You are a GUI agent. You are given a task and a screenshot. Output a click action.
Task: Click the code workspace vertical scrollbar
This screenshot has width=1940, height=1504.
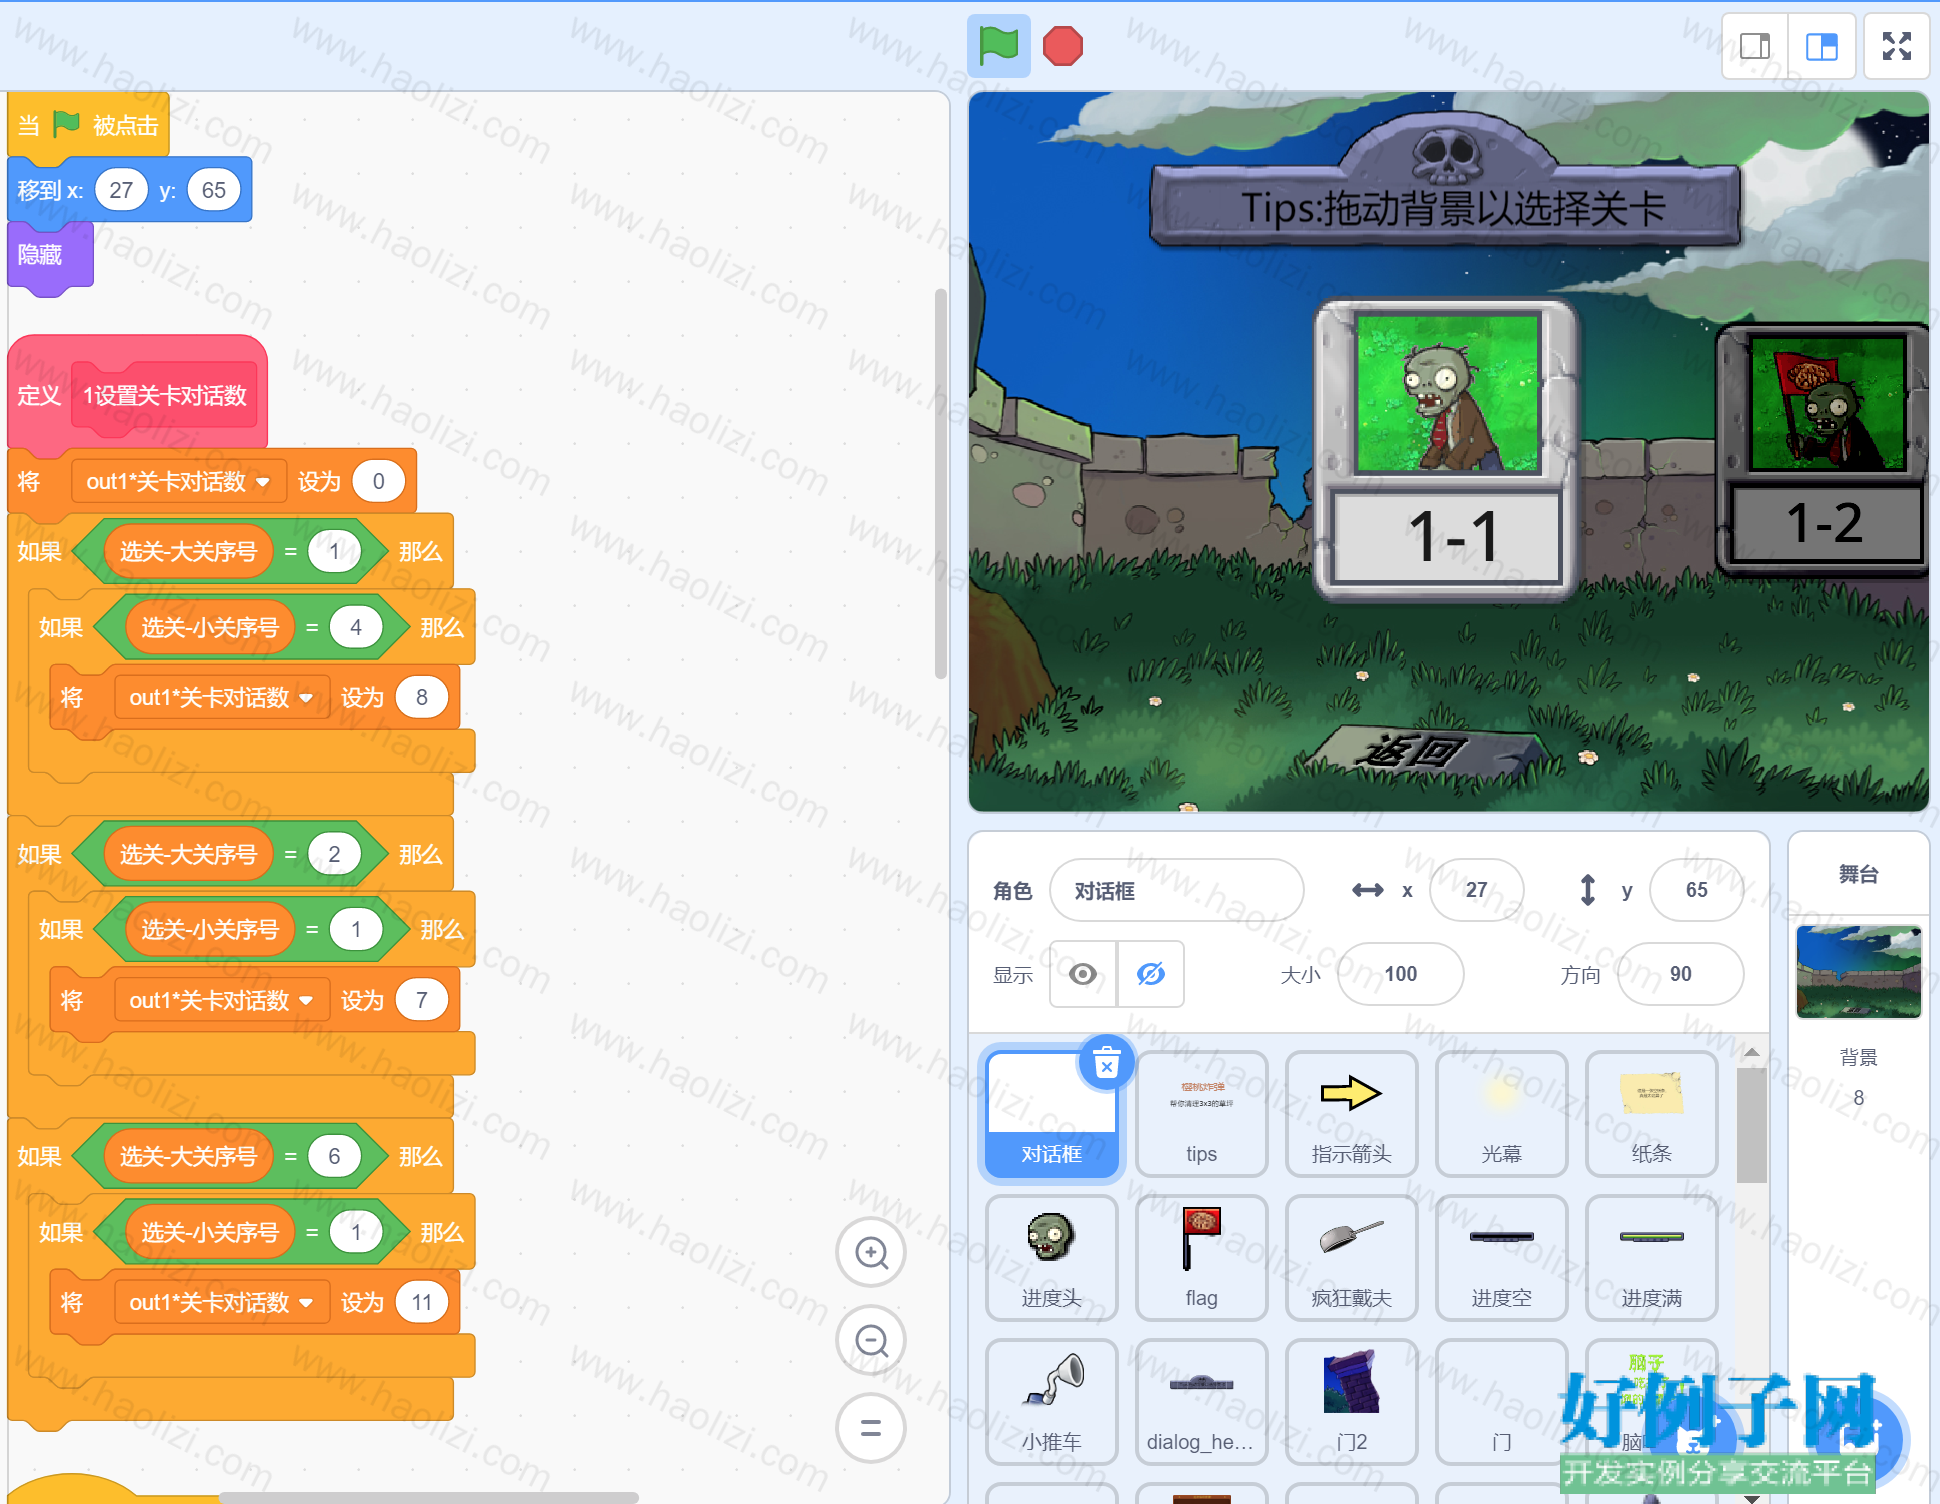pyautogui.click(x=940, y=484)
